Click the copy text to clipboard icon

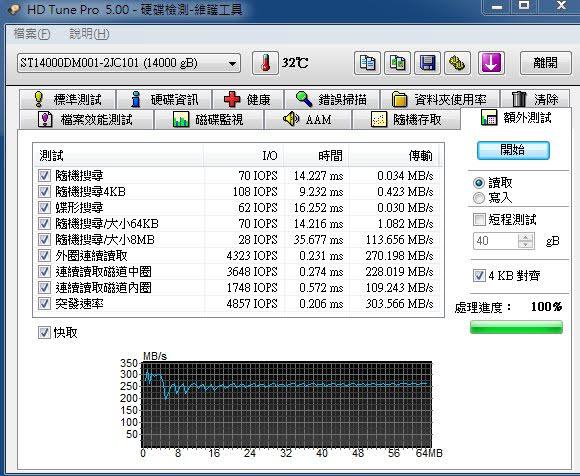click(367, 63)
